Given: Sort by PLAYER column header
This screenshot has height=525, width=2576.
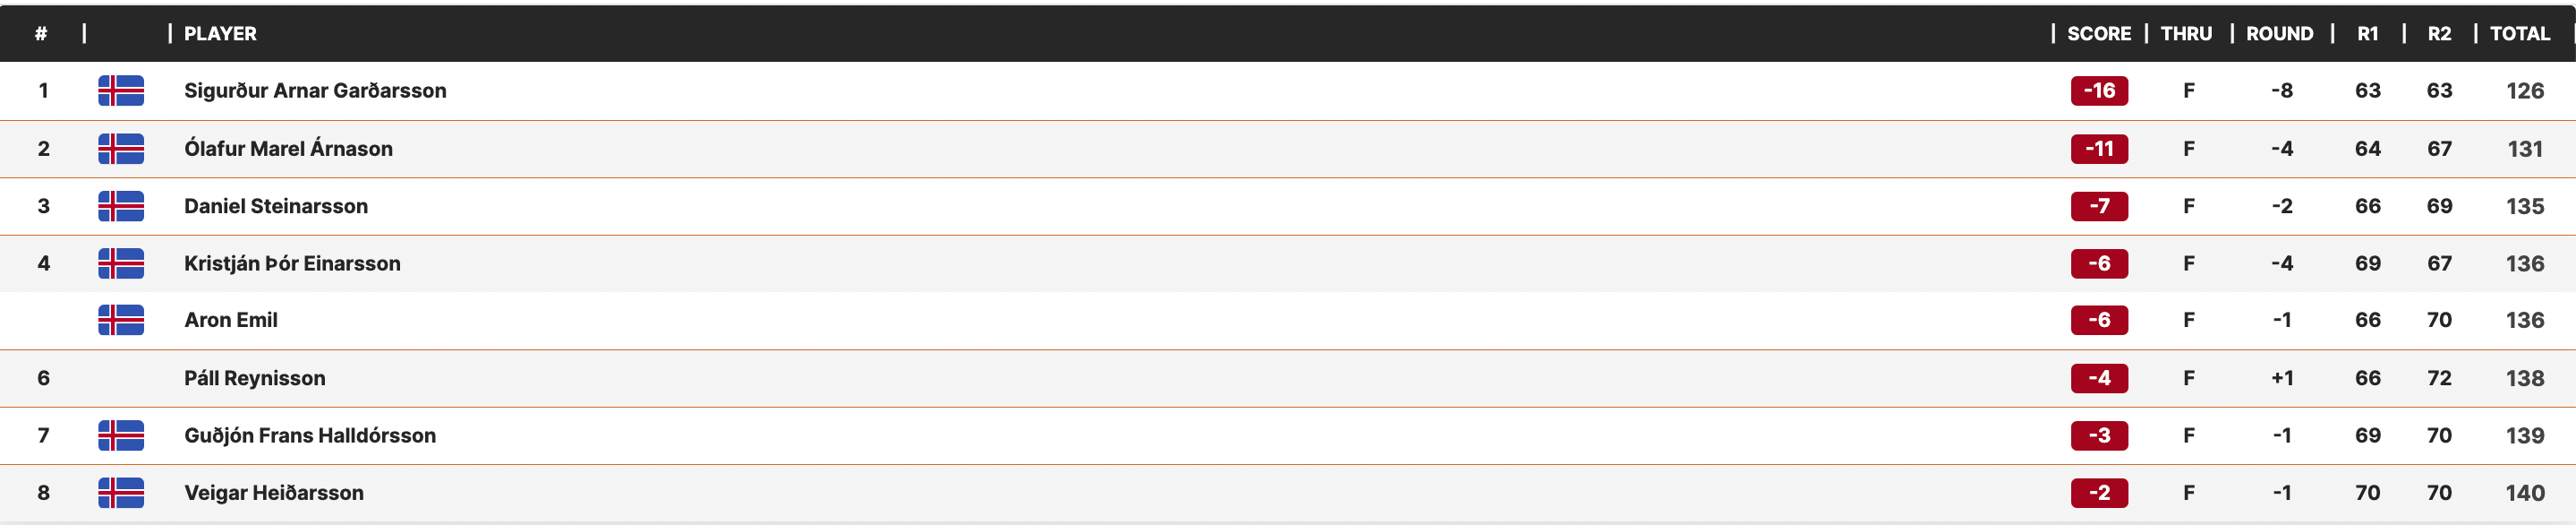Looking at the screenshot, I should pos(220,34).
